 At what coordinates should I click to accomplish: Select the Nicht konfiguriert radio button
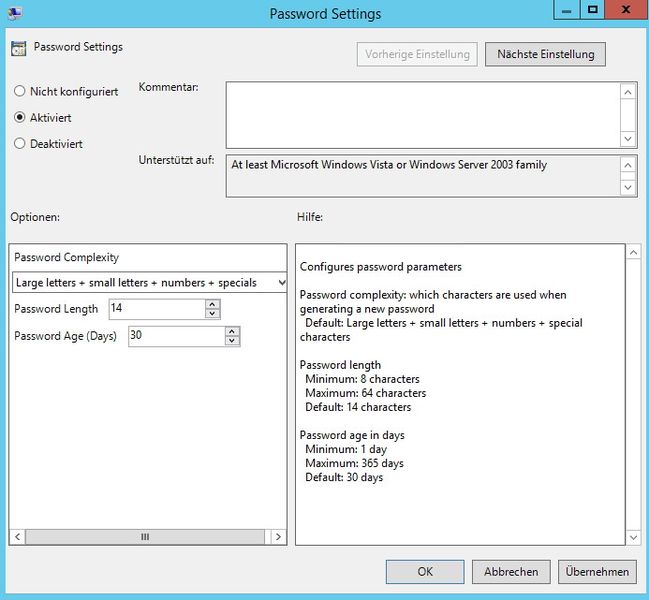(x=20, y=91)
